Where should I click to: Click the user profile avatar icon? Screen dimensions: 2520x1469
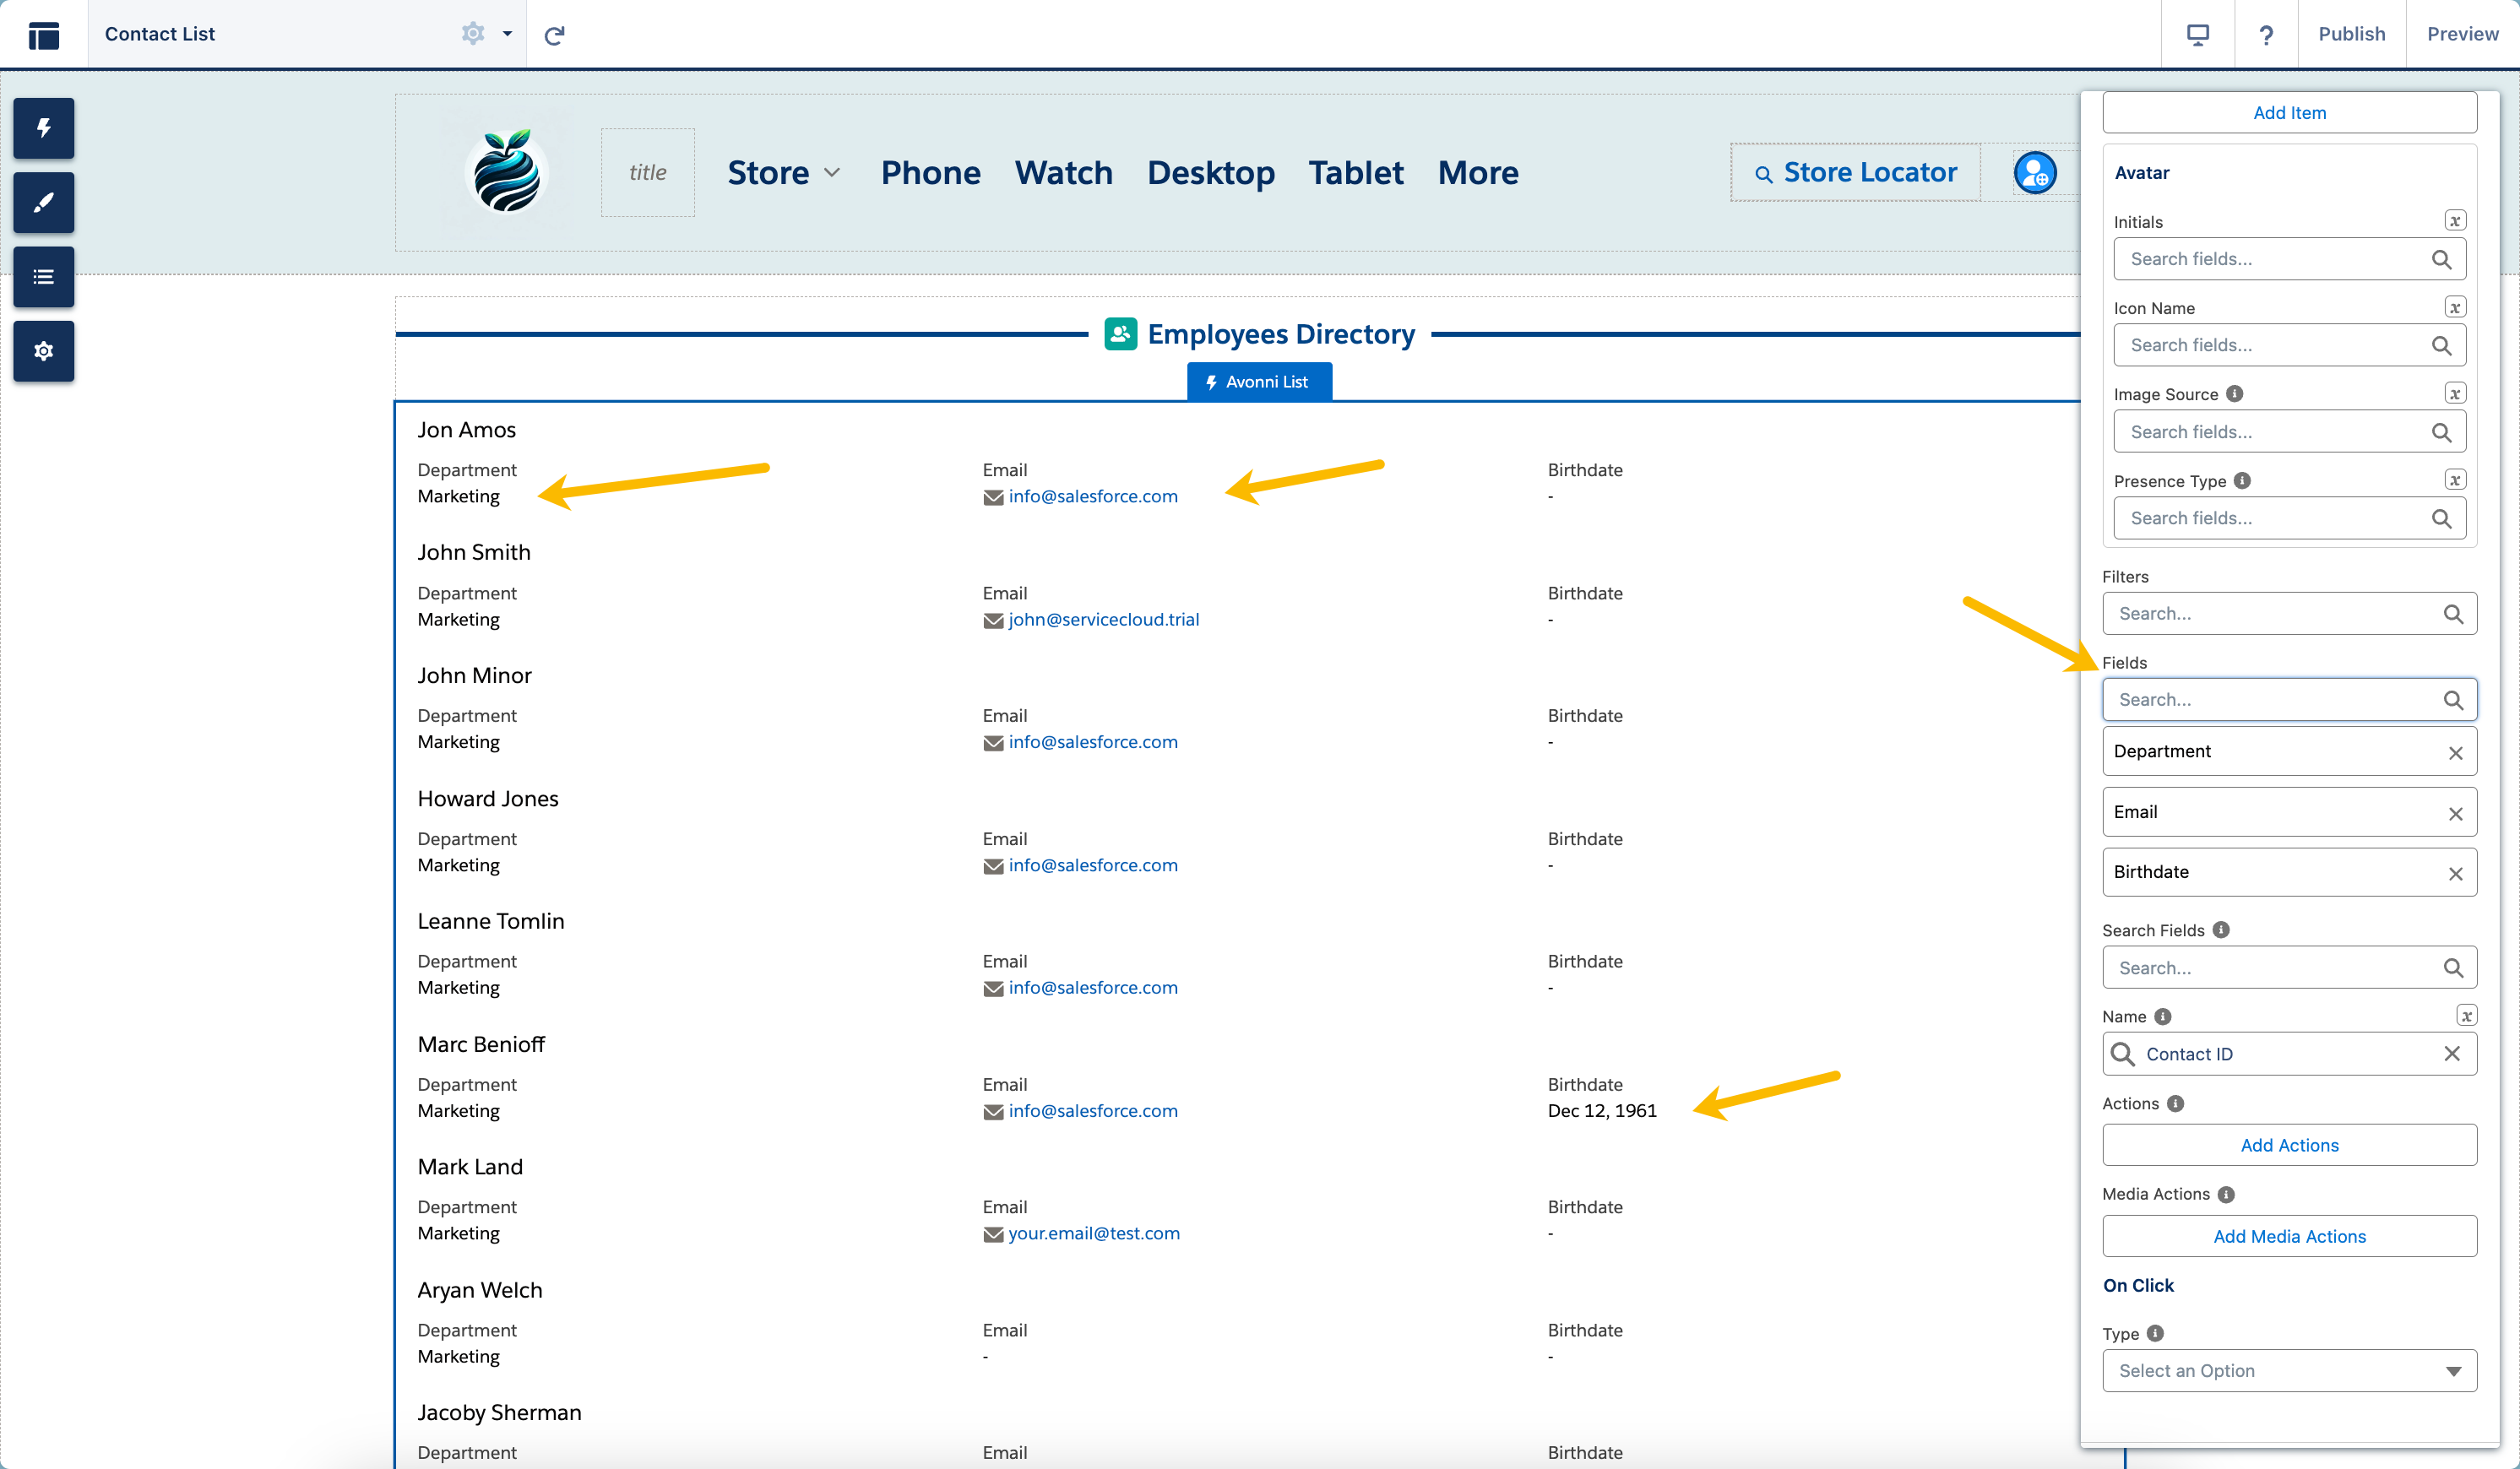[2034, 173]
